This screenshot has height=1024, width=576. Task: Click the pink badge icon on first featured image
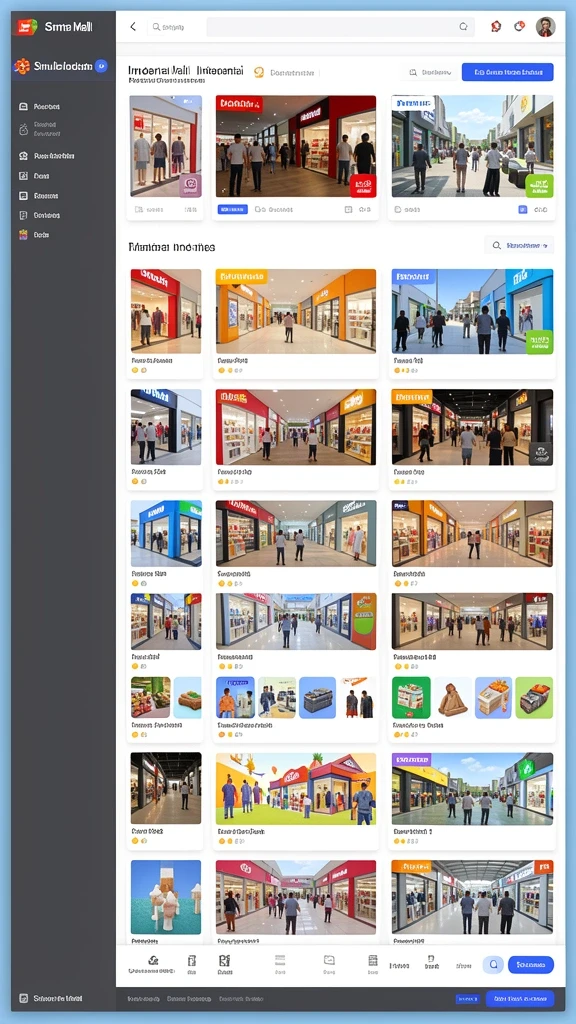pyautogui.click(x=191, y=185)
